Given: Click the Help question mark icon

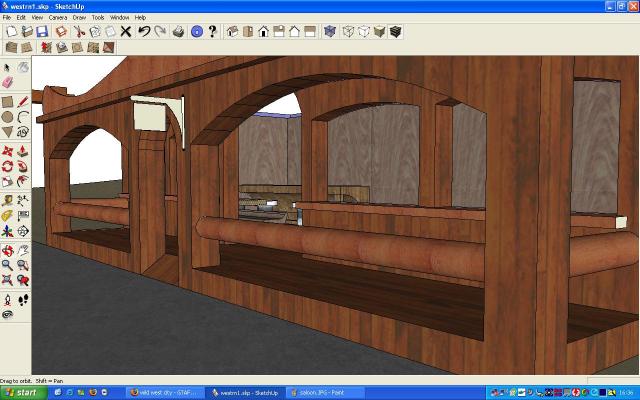Looking at the screenshot, I should coord(212,32).
